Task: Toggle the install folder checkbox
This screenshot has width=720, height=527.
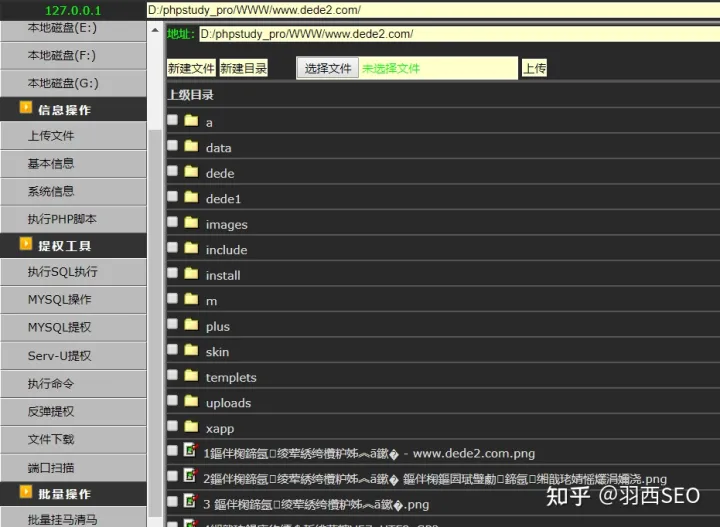Action: point(172,273)
